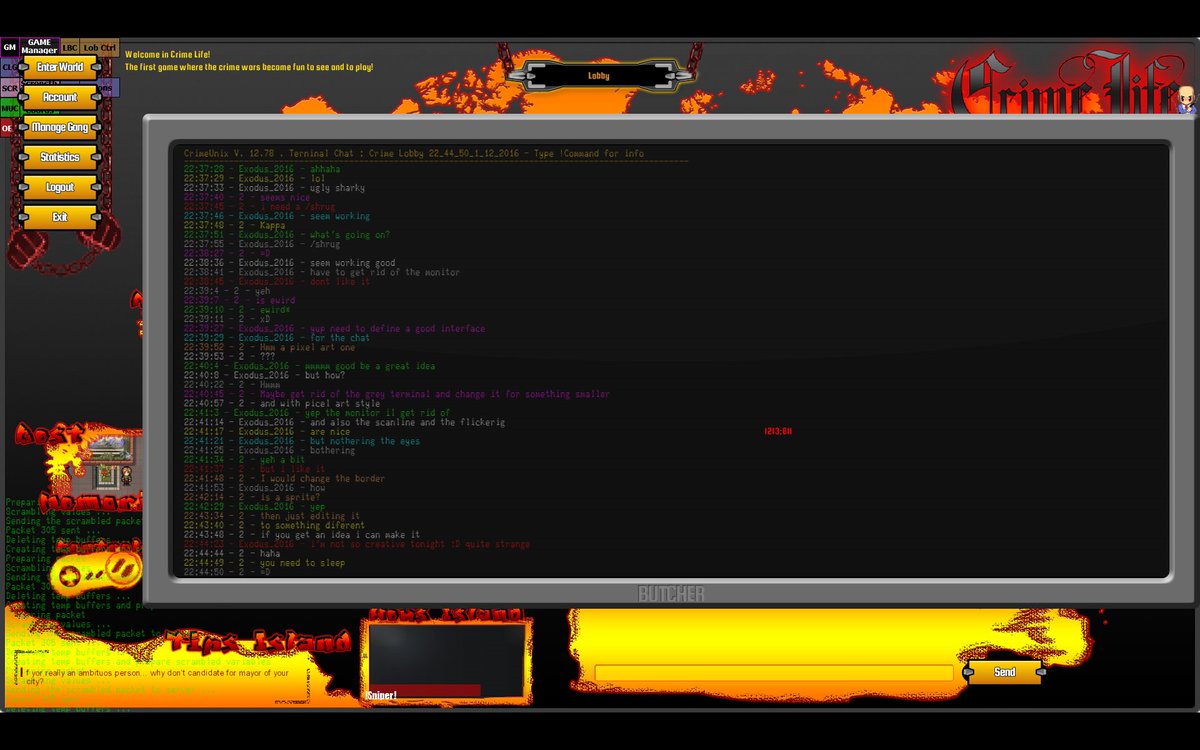The width and height of the screenshot is (1200, 750).
Task: Open the Account menu button
Action: (x=60, y=97)
